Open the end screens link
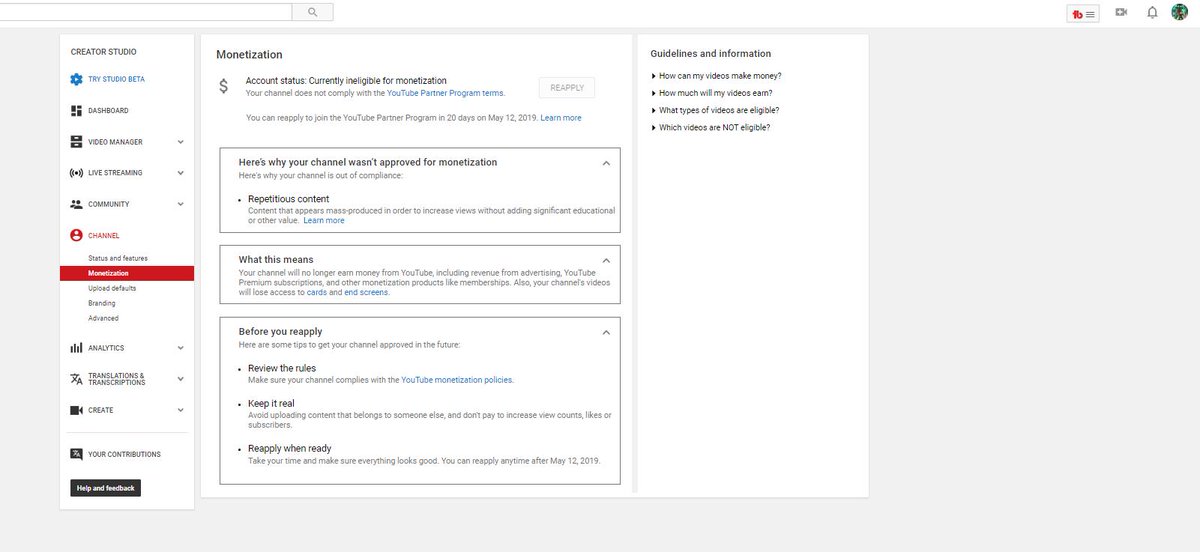 [366, 292]
